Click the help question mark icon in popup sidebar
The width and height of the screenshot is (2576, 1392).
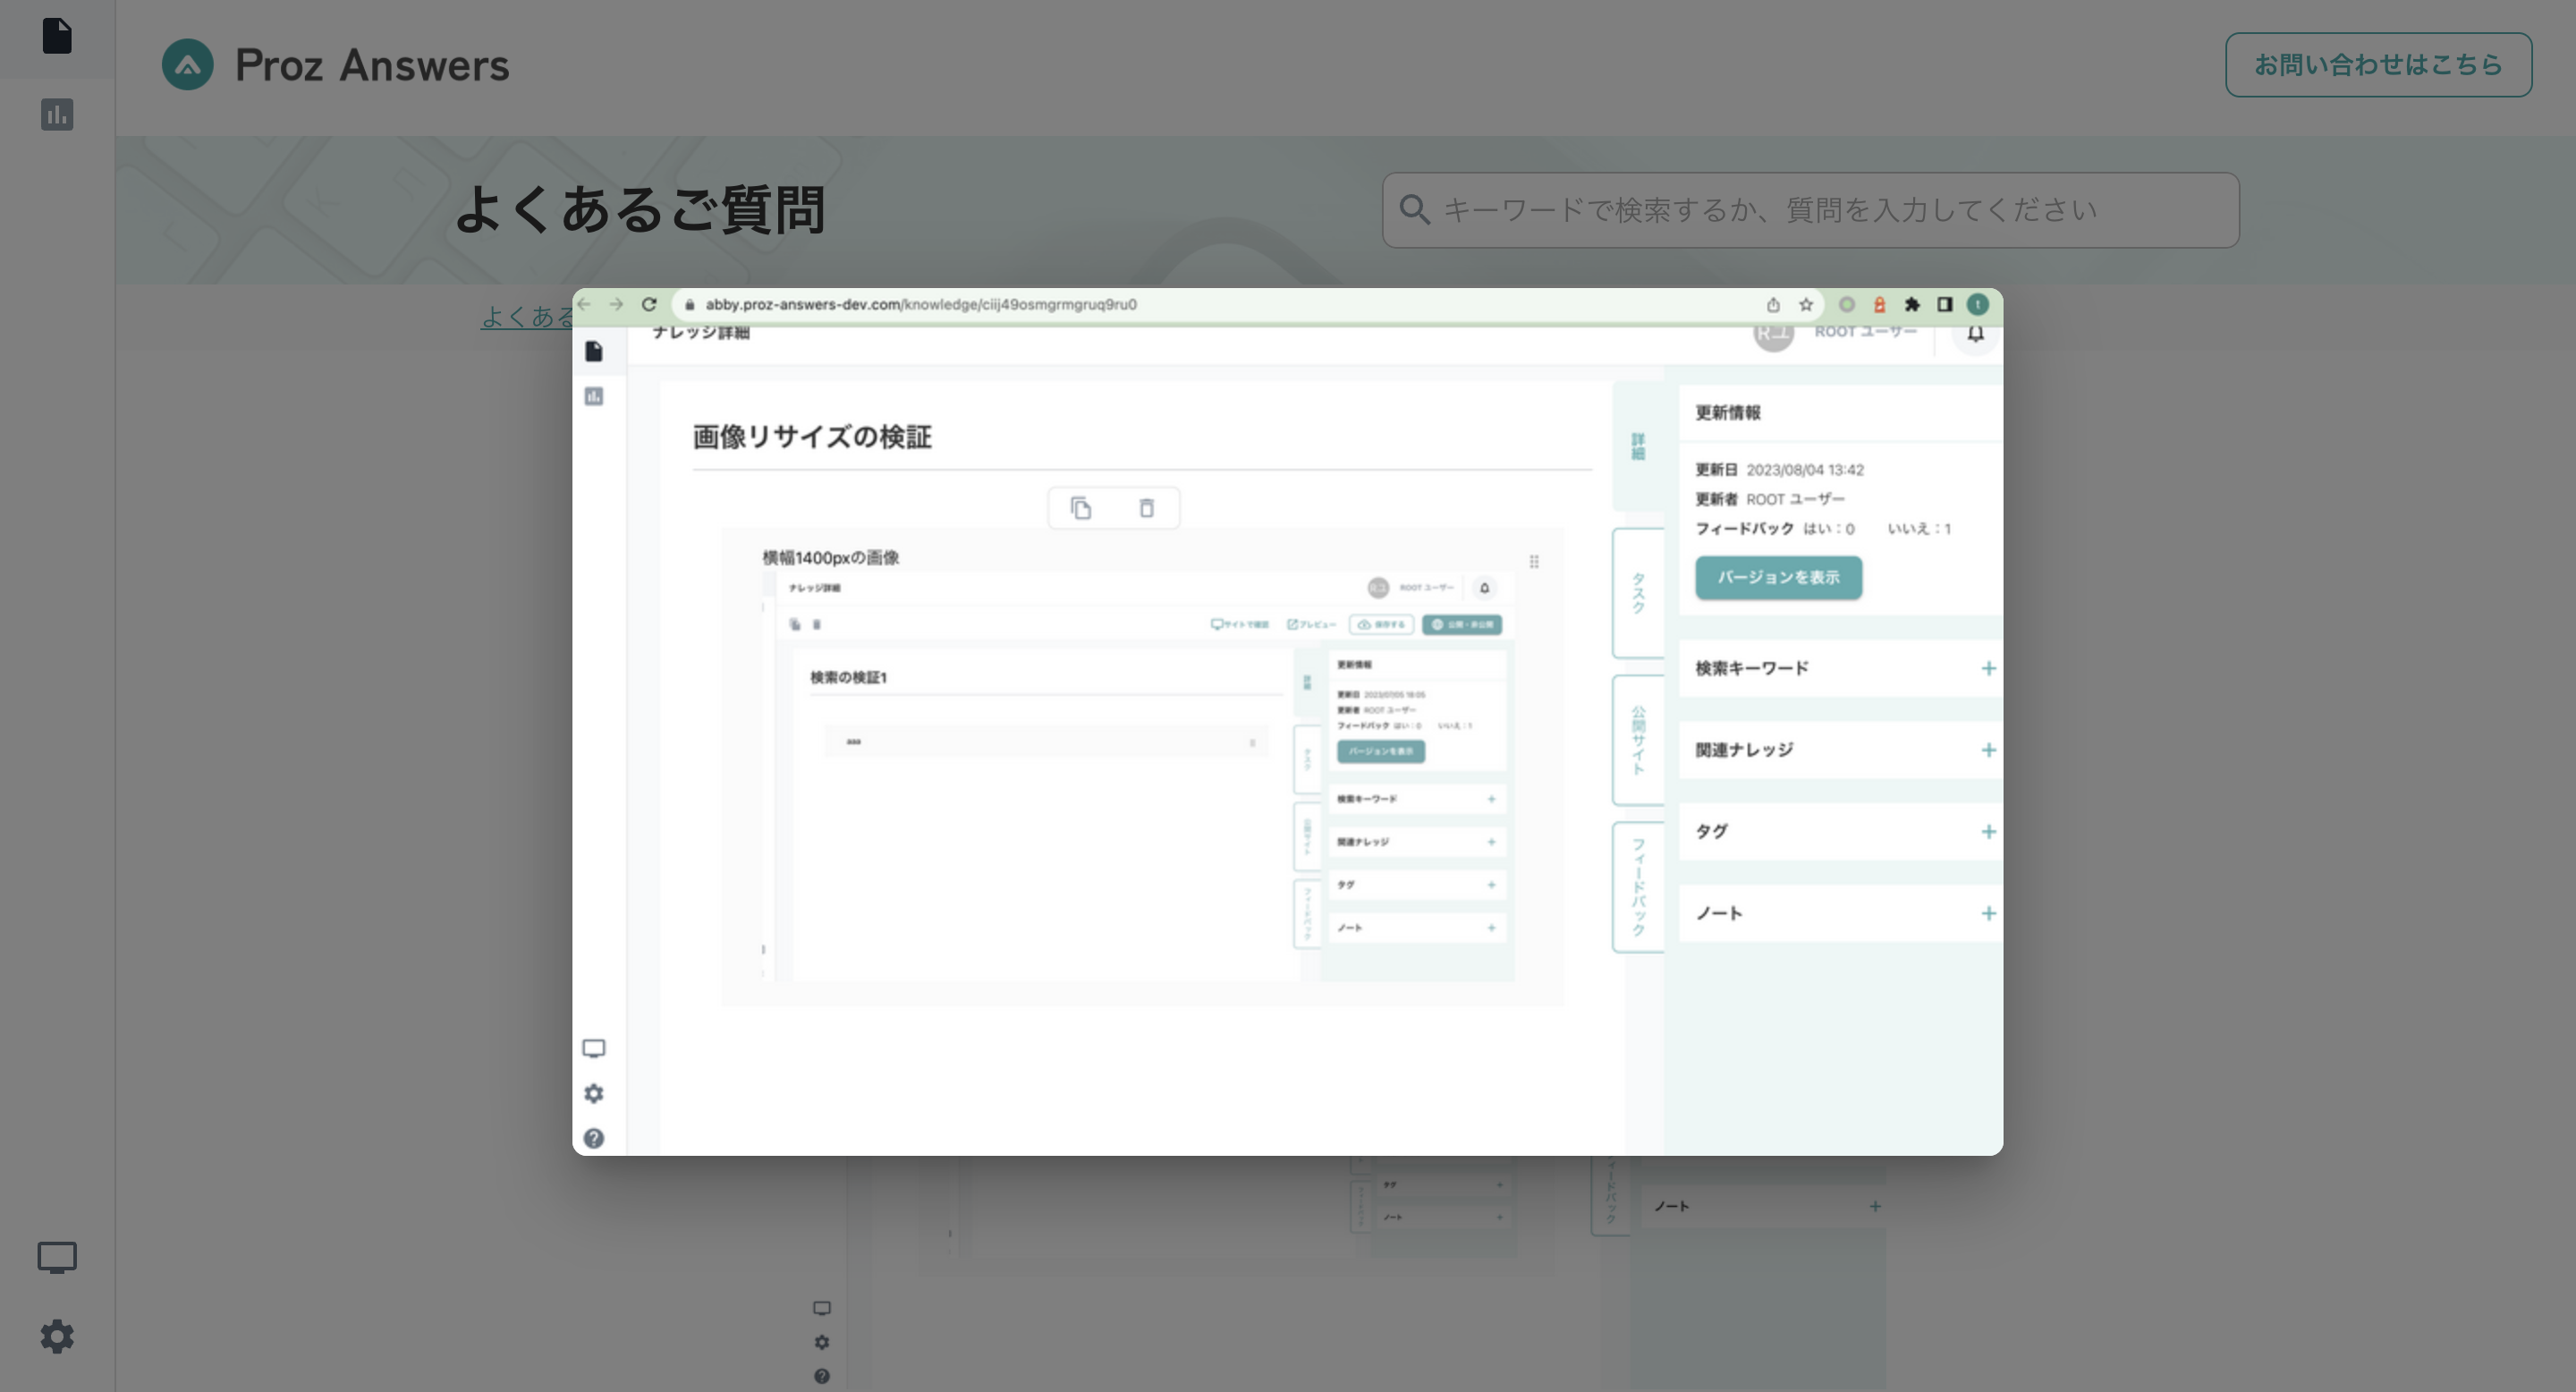(x=594, y=1138)
